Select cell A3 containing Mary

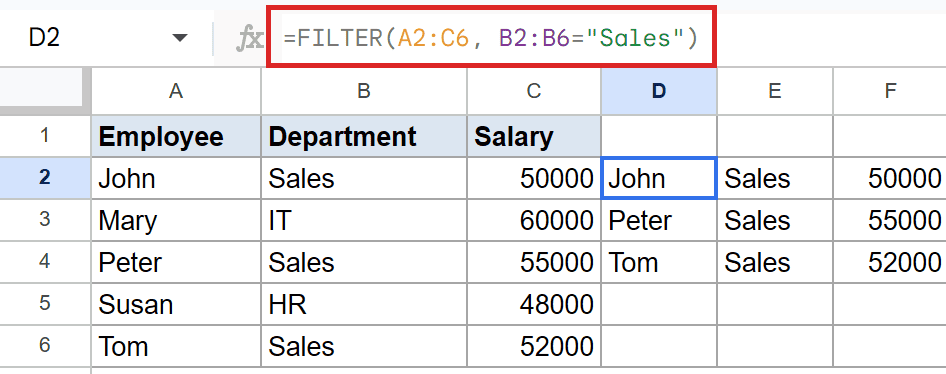click(176, 220)
